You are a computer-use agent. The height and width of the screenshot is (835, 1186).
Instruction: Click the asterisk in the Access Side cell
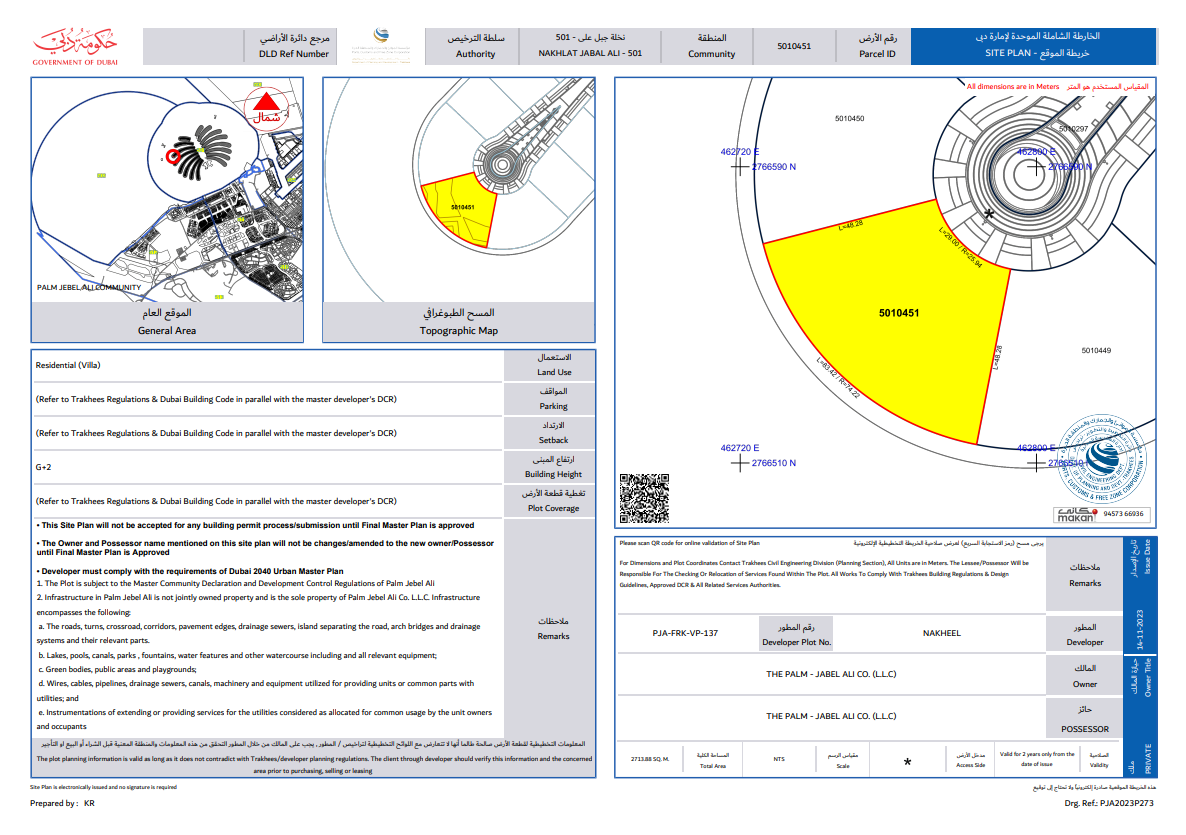pos(907,764)
